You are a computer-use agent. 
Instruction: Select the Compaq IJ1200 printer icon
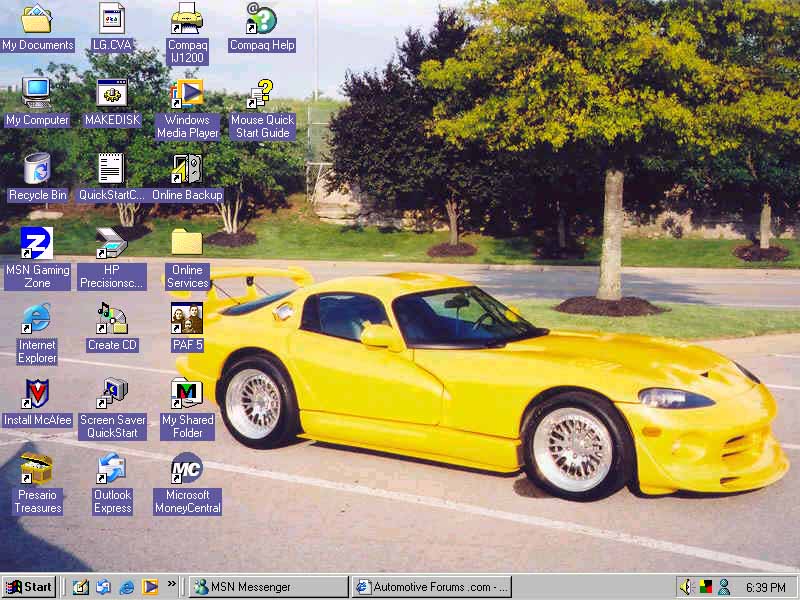187,19
